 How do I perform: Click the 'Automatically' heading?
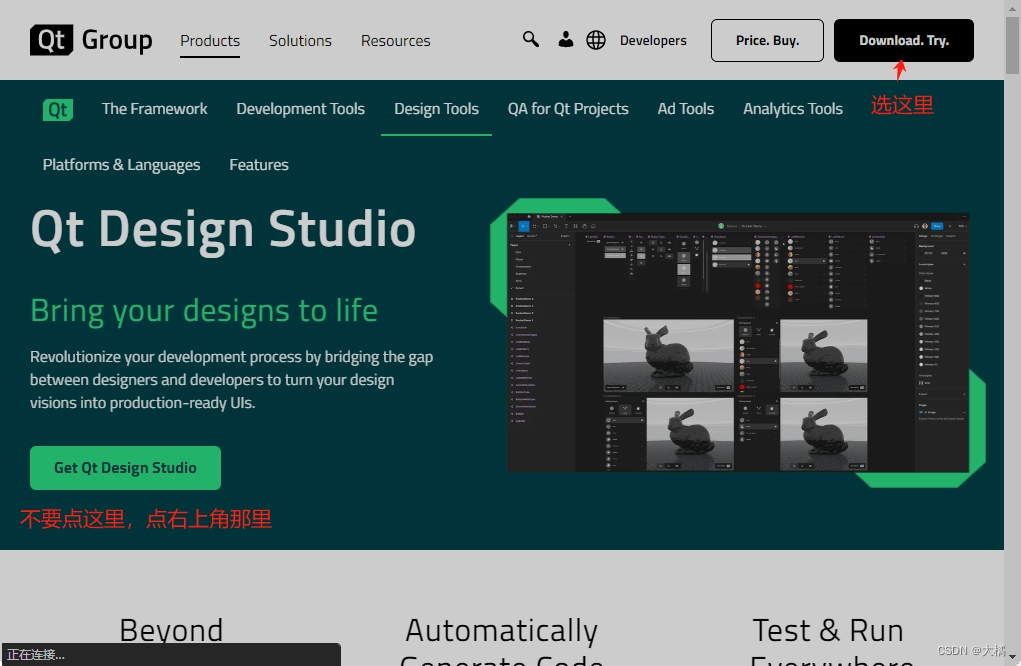501,630
